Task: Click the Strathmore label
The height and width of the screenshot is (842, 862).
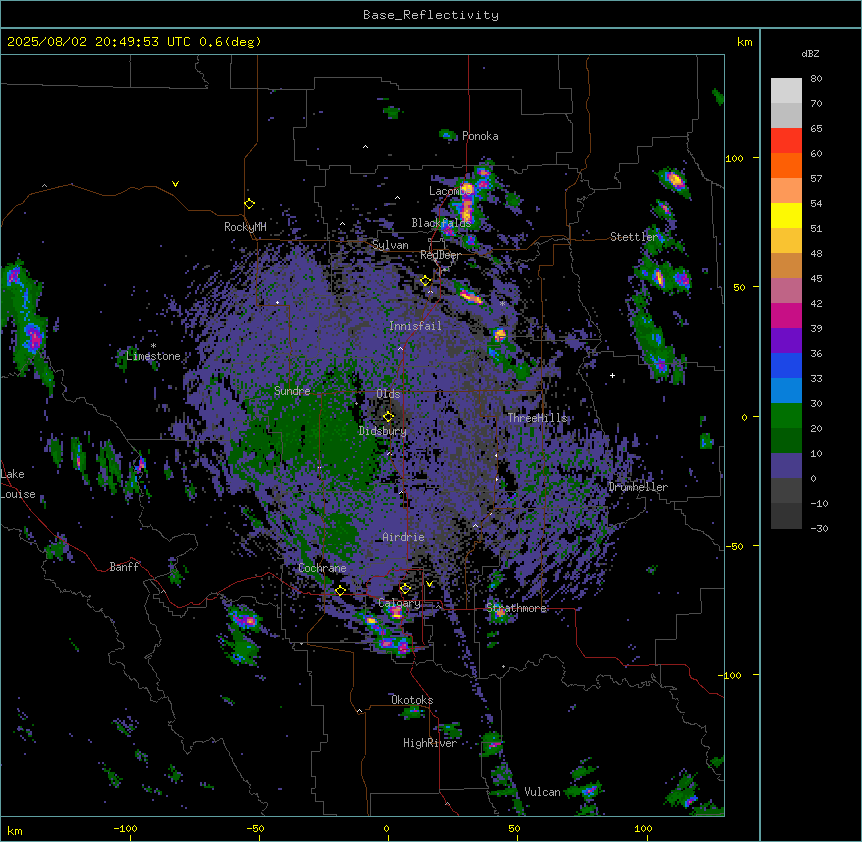Action: [x=516, y=608]
